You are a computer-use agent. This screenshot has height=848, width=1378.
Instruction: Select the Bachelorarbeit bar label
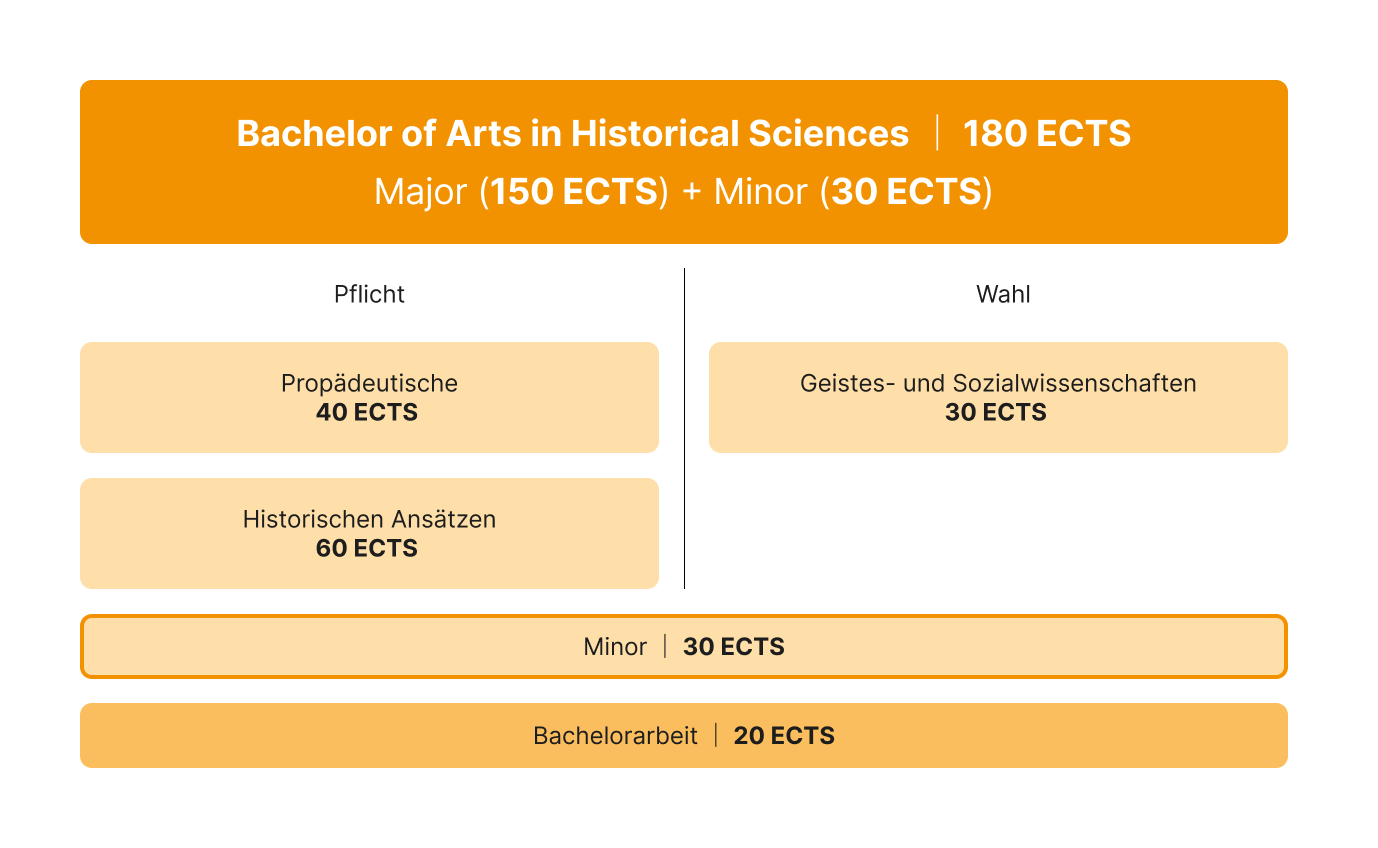click(615, 736)
